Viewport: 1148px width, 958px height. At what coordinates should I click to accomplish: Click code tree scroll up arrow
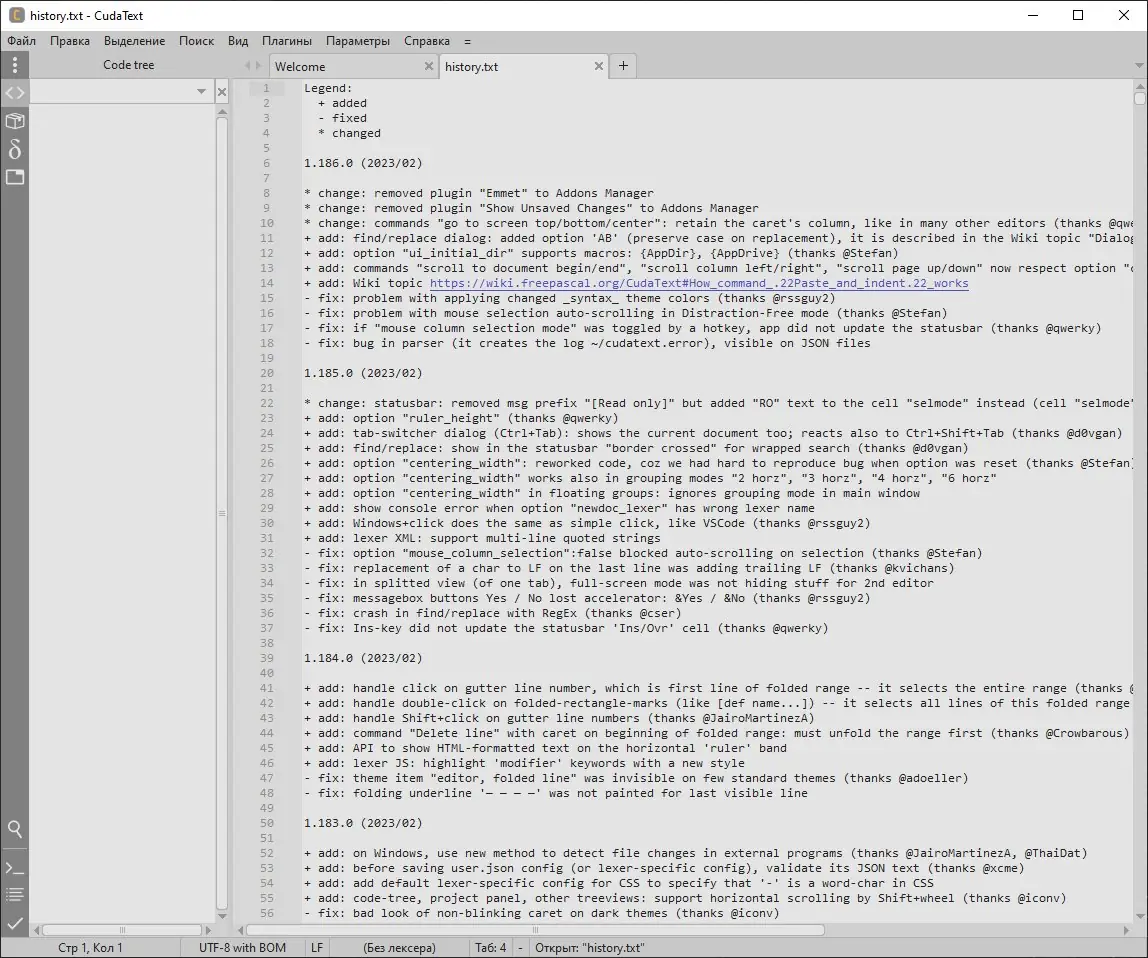point(222,111)
